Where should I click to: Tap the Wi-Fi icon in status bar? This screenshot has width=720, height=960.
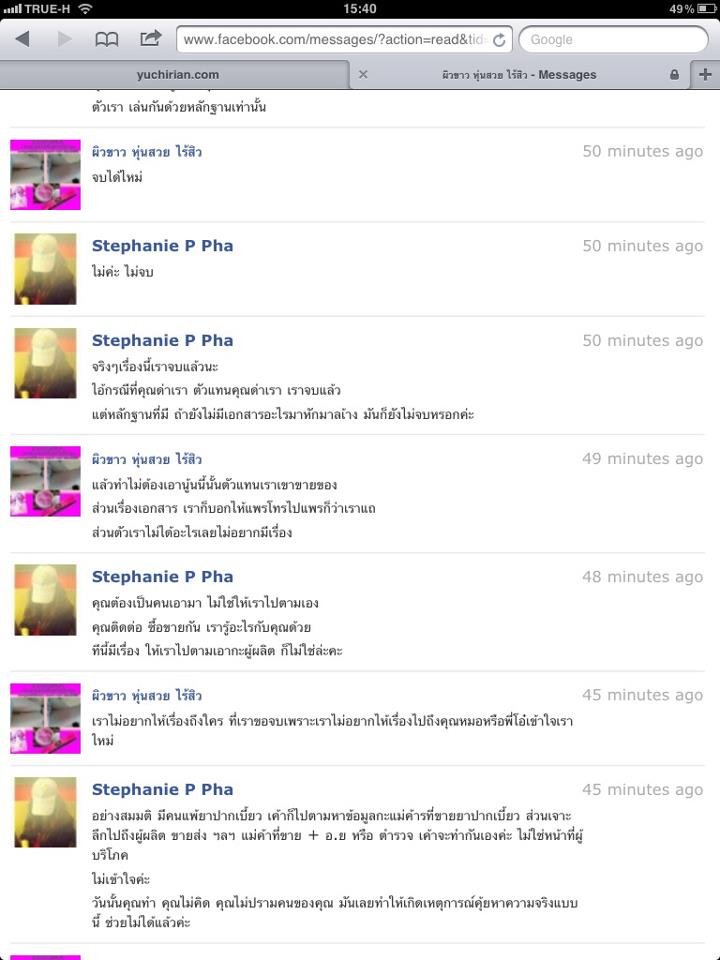(x=86, y=9)
